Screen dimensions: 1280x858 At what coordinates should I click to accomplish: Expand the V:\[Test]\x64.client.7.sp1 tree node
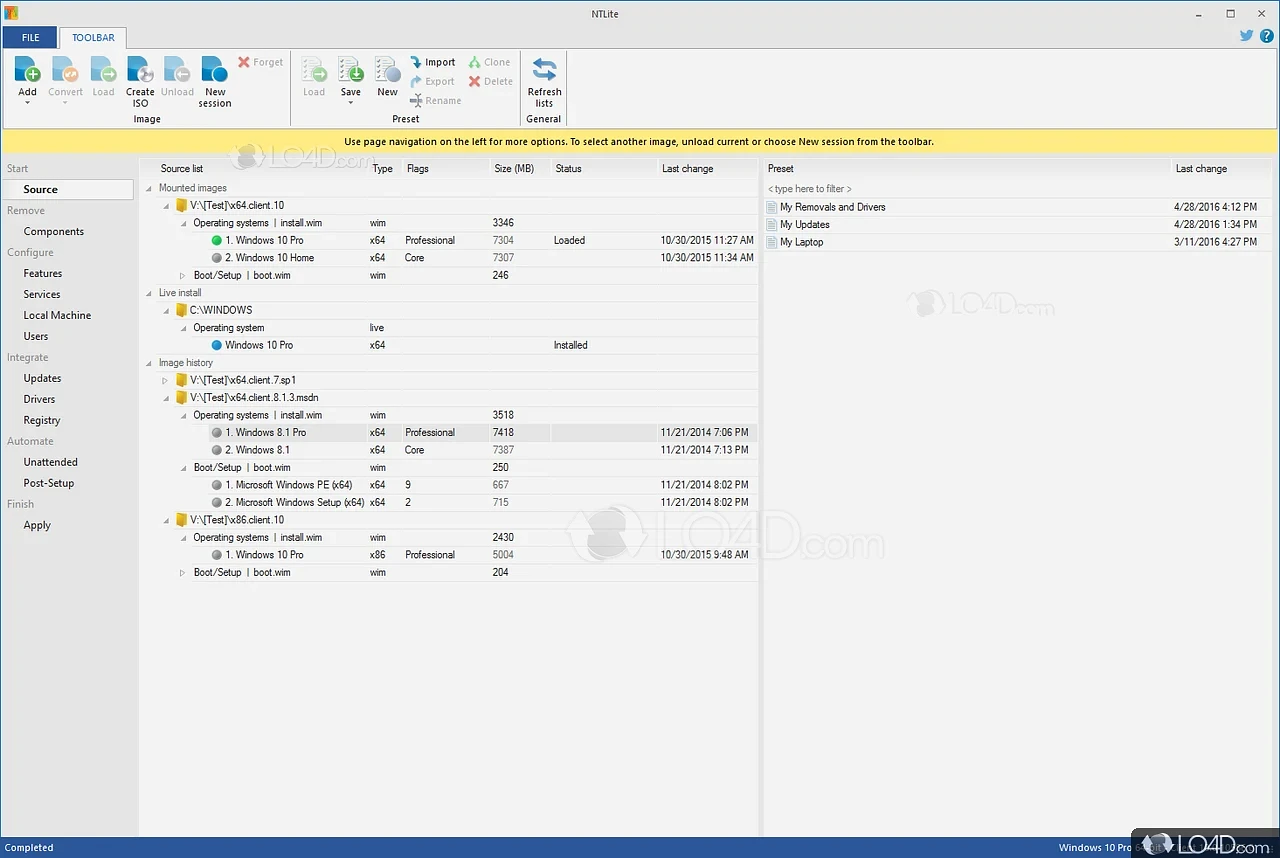click(166, 380)
